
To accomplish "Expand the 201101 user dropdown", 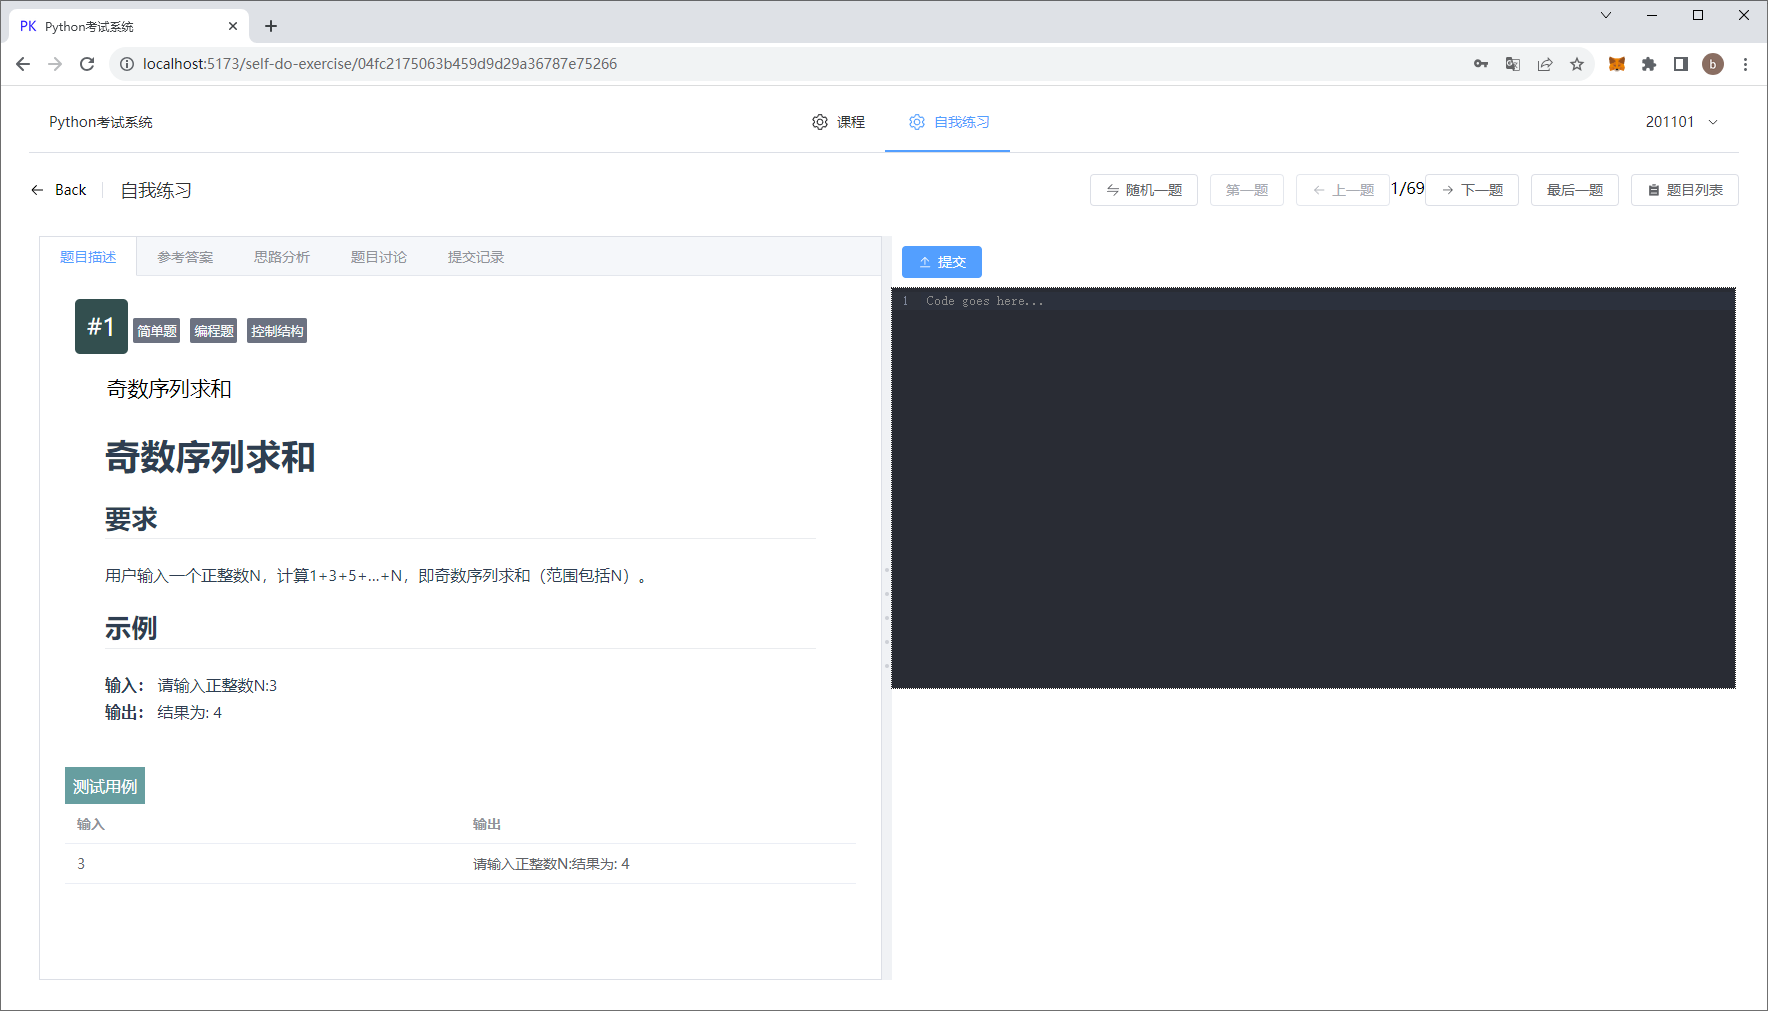I will (x=1682, y=122).
